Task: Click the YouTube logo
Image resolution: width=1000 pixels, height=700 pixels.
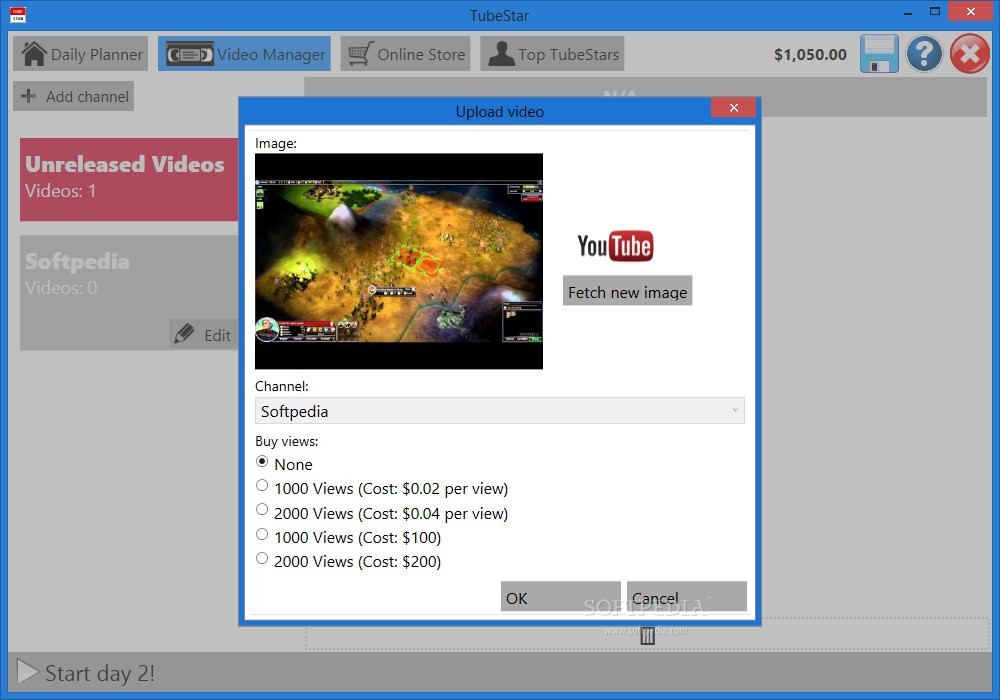Action: tap(615, 246)
